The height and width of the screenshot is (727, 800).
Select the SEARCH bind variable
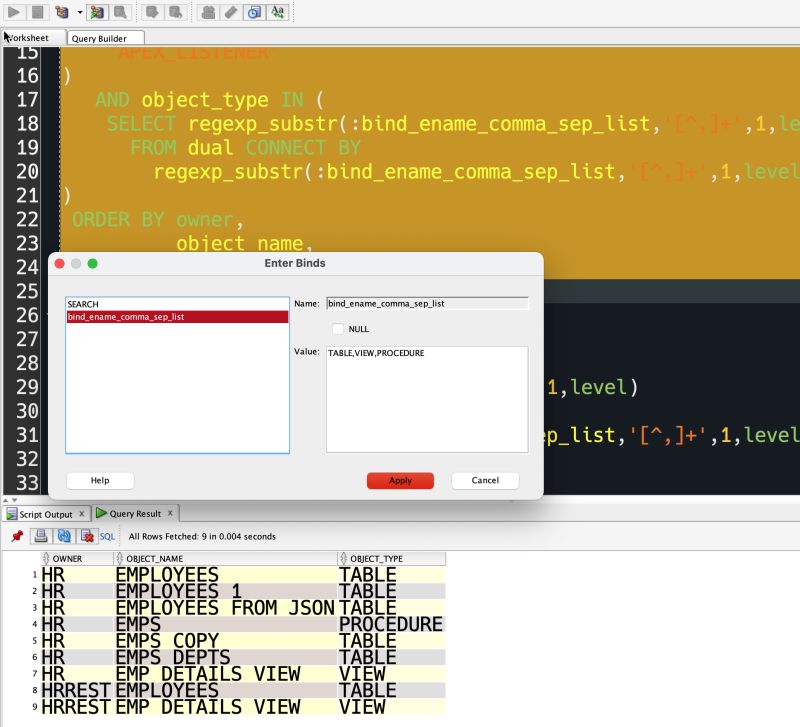(85, 303)
